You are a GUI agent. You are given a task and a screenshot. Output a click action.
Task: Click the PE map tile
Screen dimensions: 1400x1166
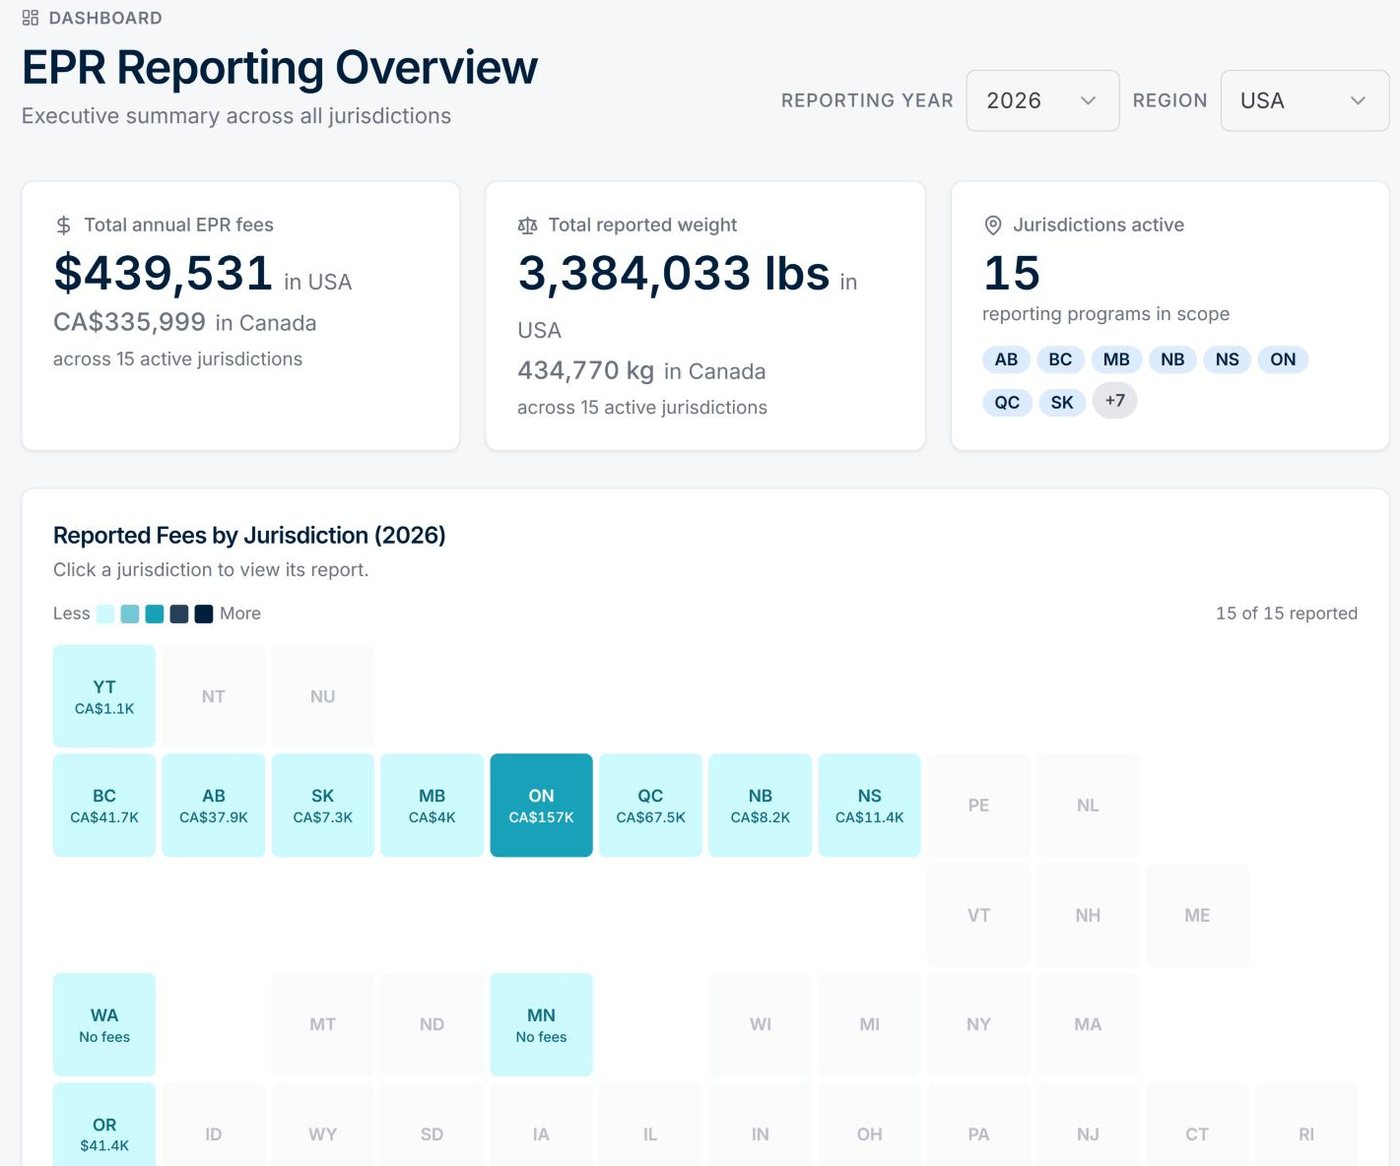979,805
